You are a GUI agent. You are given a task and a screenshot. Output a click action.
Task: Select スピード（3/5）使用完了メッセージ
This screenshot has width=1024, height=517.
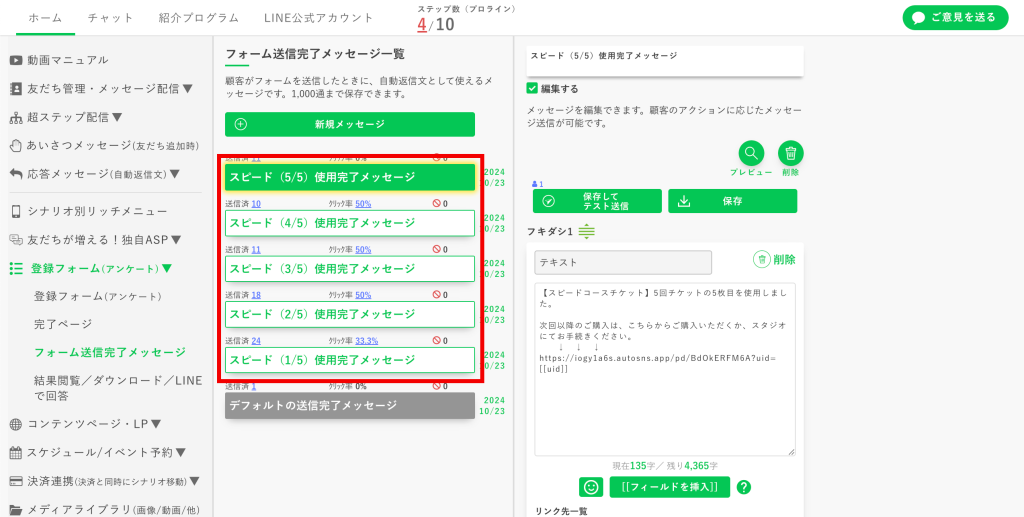350,268
